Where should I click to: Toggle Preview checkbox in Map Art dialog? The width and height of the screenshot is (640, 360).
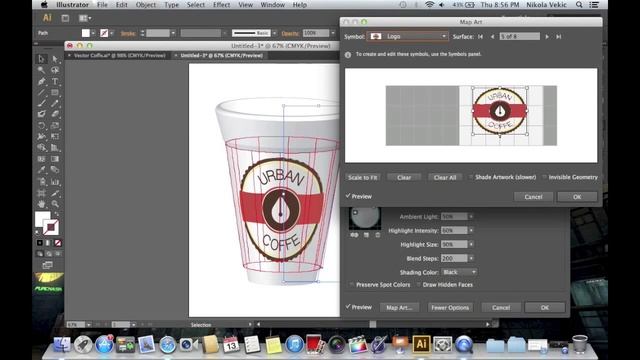[x=348, y=196]
